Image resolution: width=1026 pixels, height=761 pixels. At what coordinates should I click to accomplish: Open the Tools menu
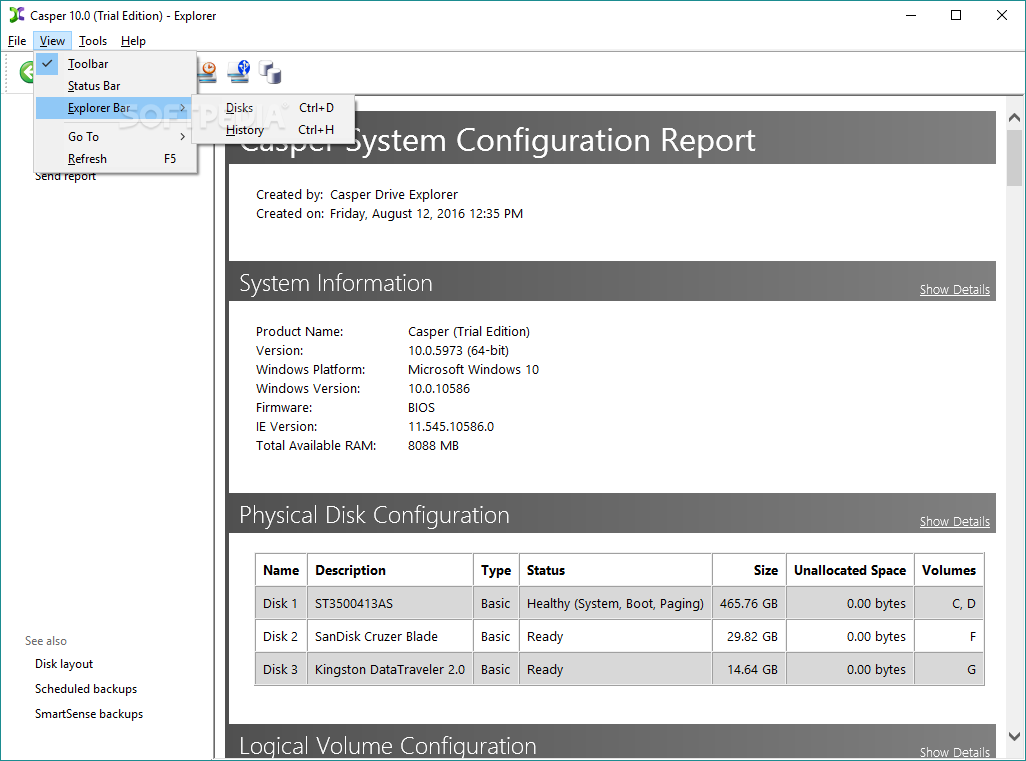click(93, 41)
